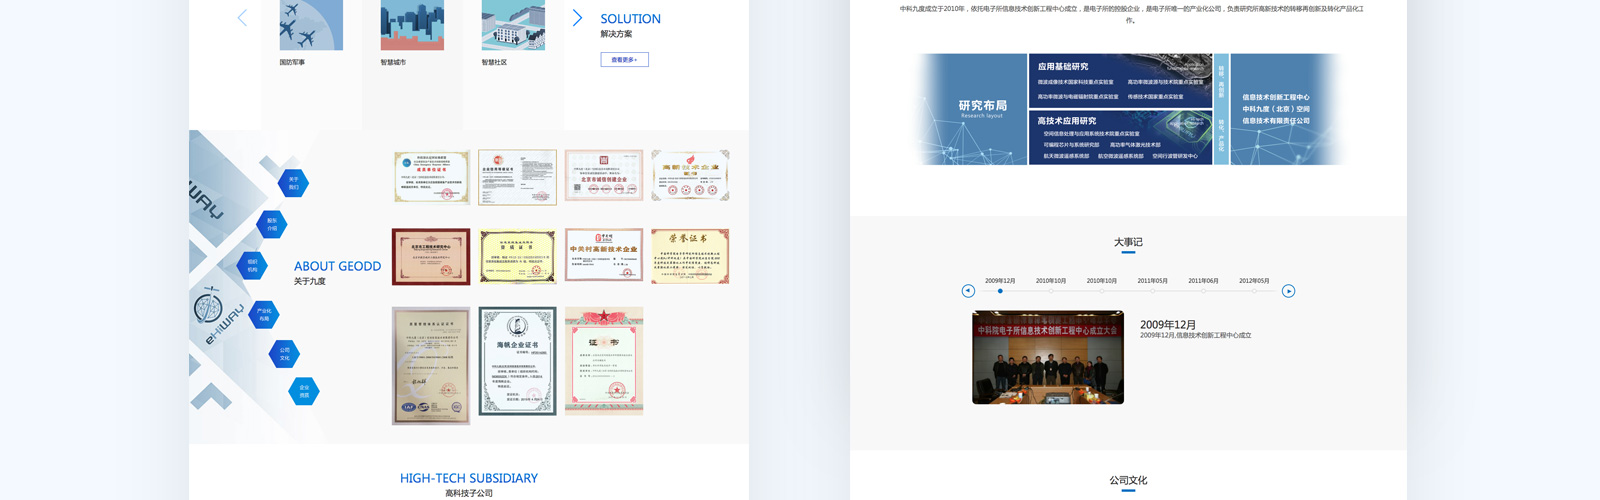Select the 股东介绍 hexagon icon

272,224
